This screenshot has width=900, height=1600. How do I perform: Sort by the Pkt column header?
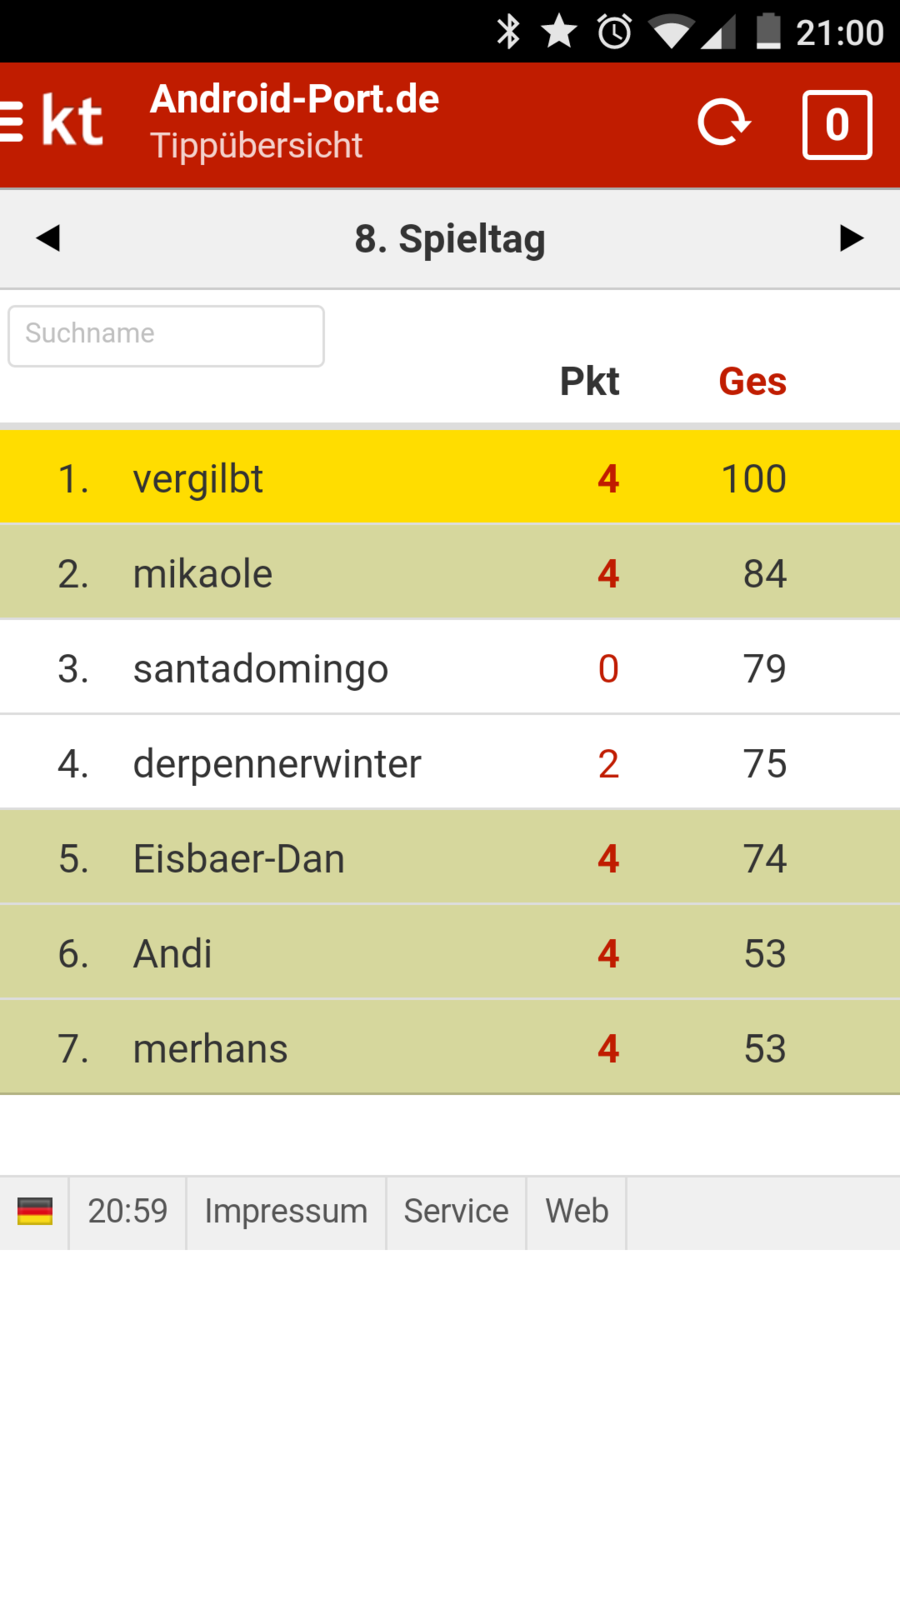tap(589, 381)
